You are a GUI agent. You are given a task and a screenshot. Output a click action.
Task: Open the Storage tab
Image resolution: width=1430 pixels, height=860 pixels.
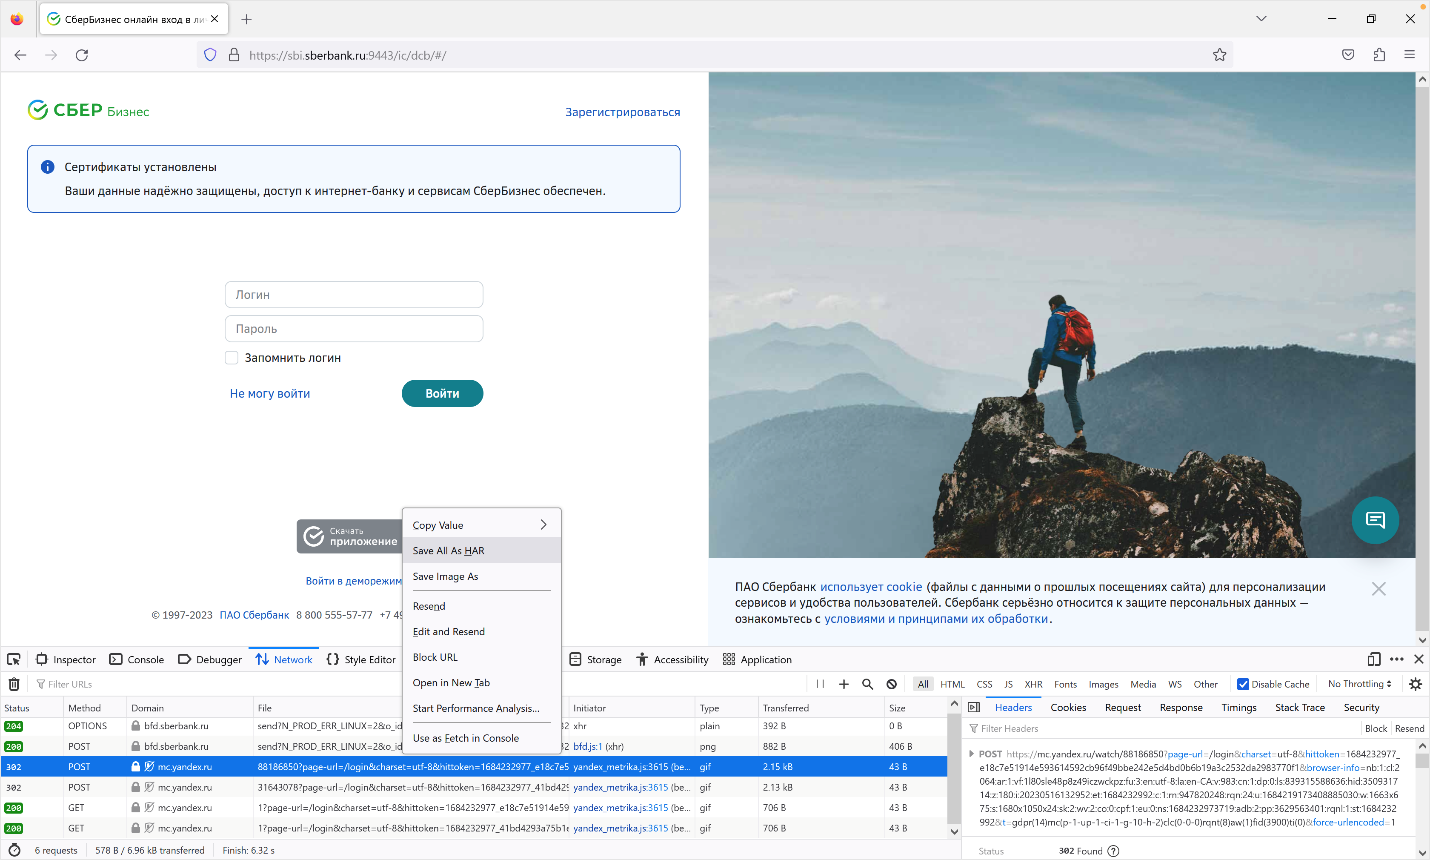[596, 659]
